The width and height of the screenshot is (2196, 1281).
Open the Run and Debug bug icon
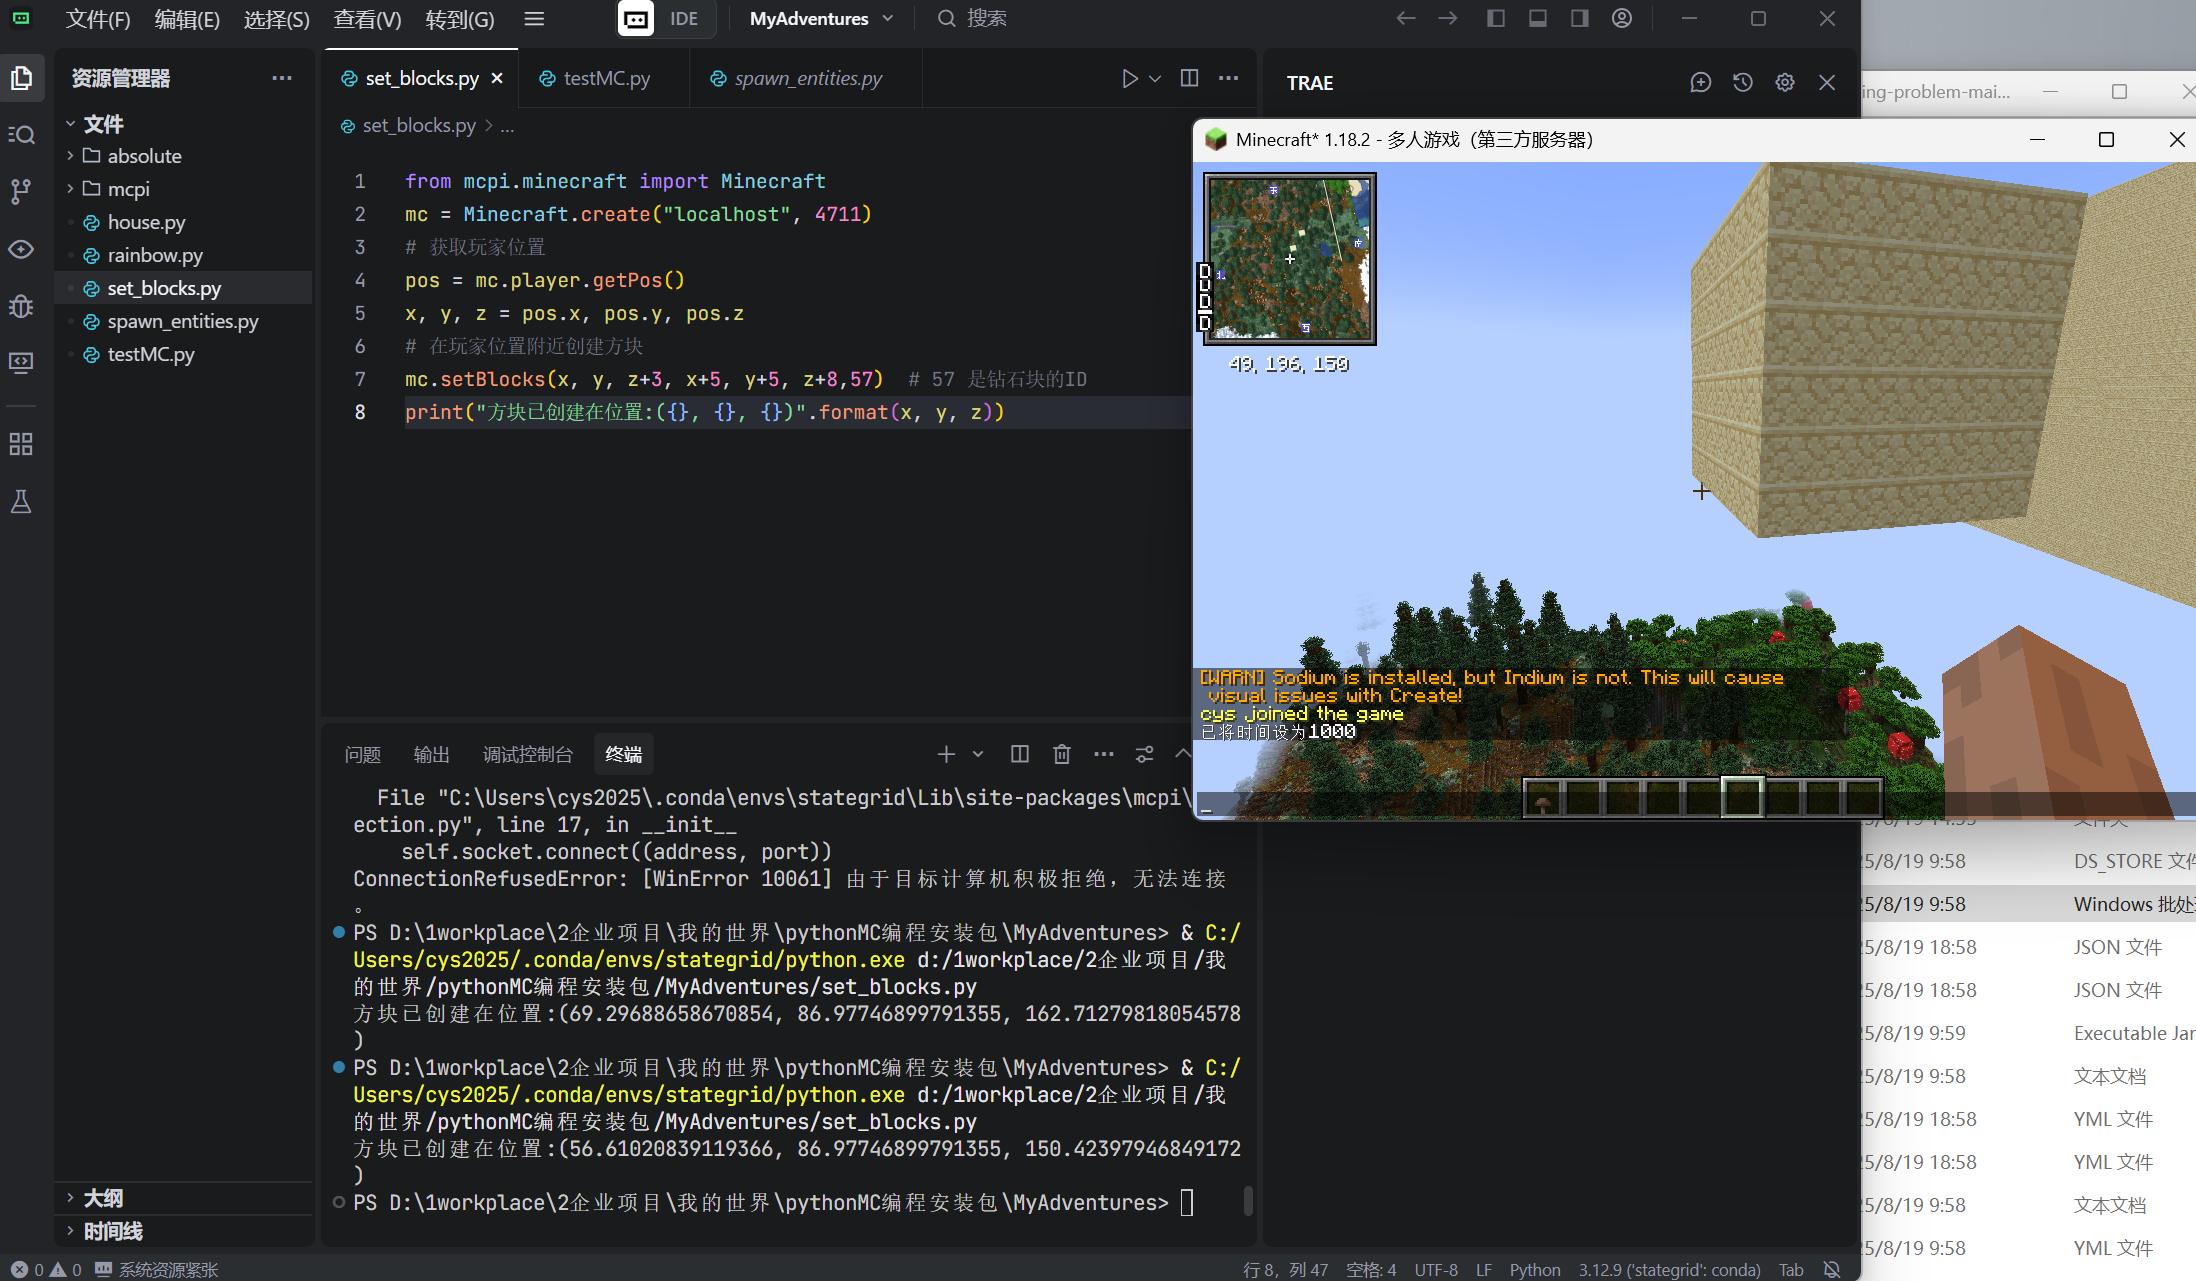click(21, 306)
